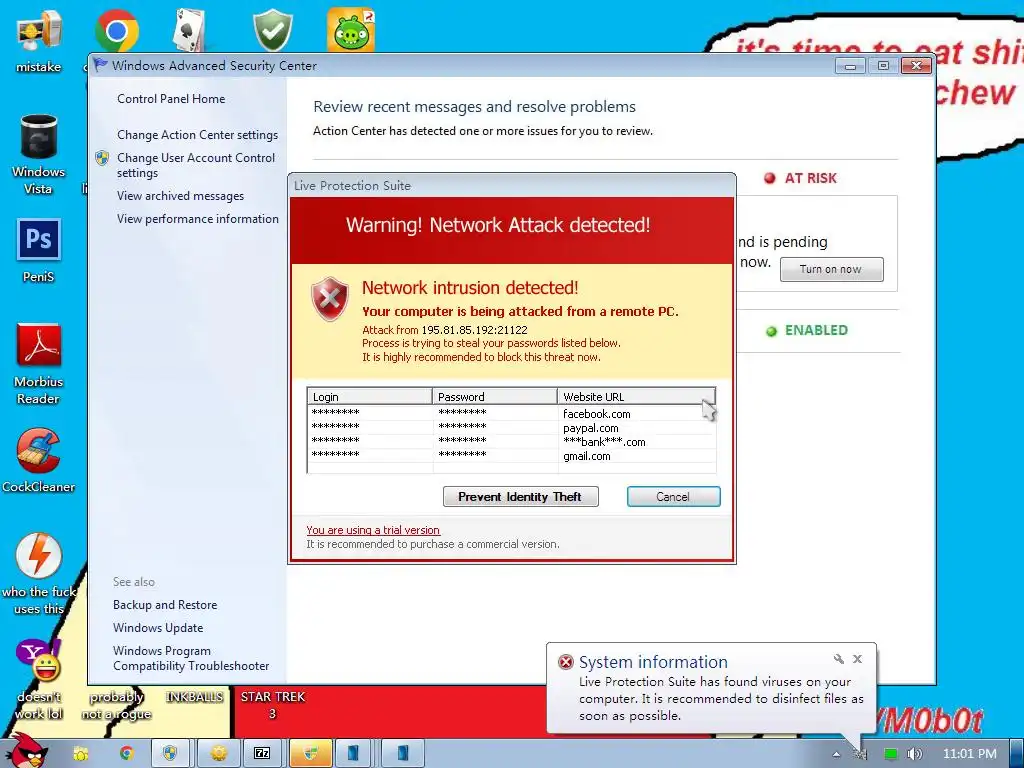Viewport: 1024px width, 768px height.
Task: Click 'Prevent Identity Theft' button
Action: pyautogui.click(x=520, y=496)
